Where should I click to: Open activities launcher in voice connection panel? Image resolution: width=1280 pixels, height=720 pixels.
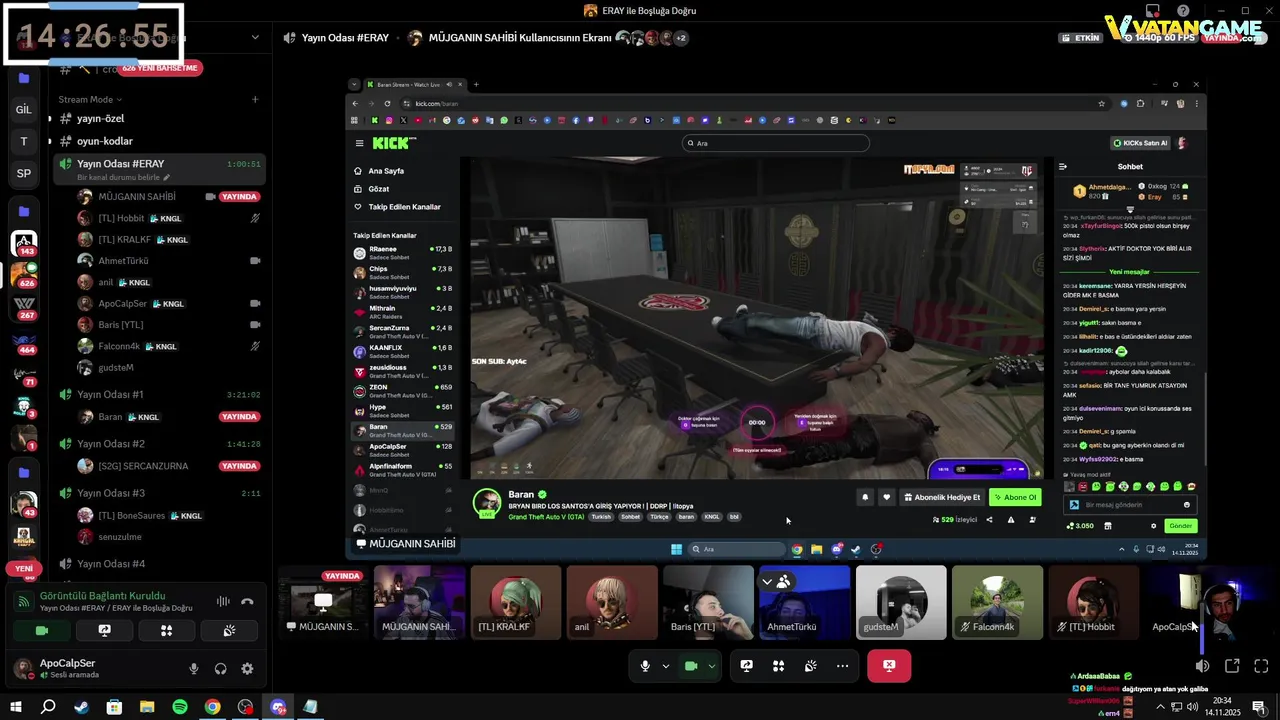[166, 631]
